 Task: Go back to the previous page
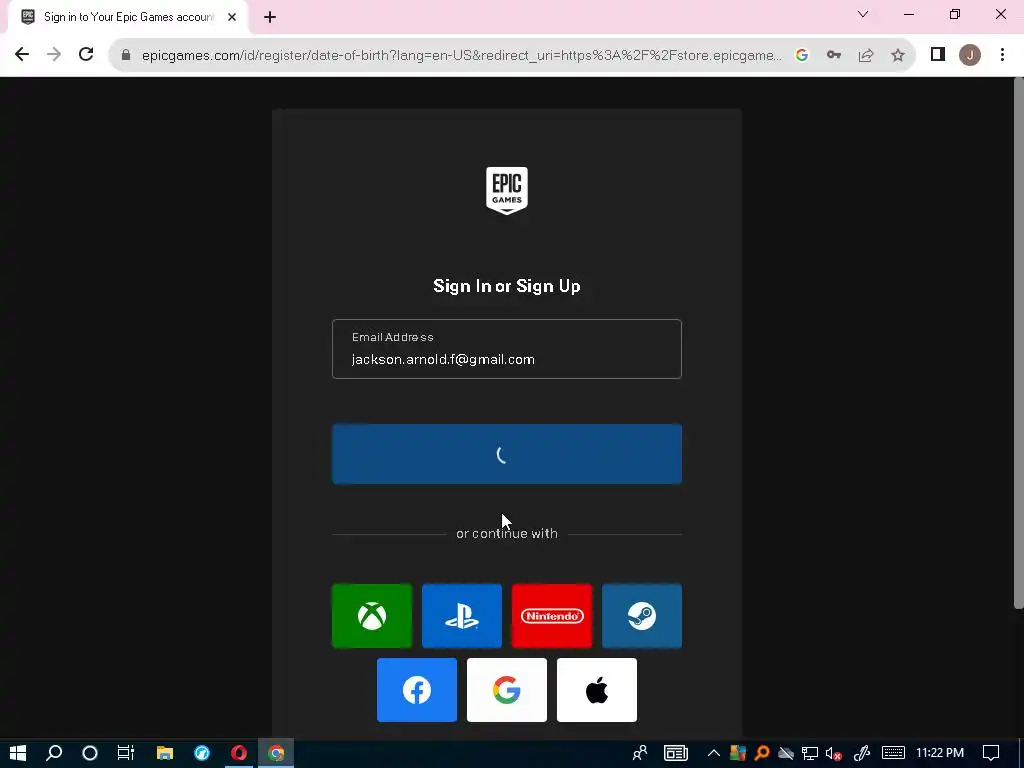[x=22, y=55]
